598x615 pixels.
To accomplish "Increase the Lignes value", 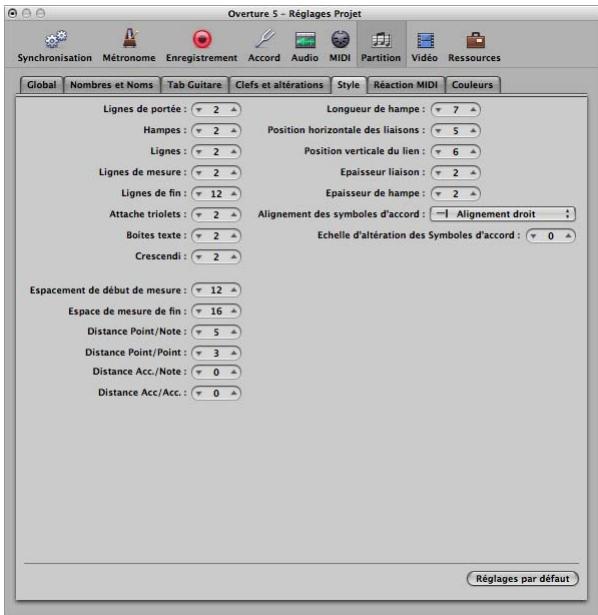I will click(x=234, y=151).
